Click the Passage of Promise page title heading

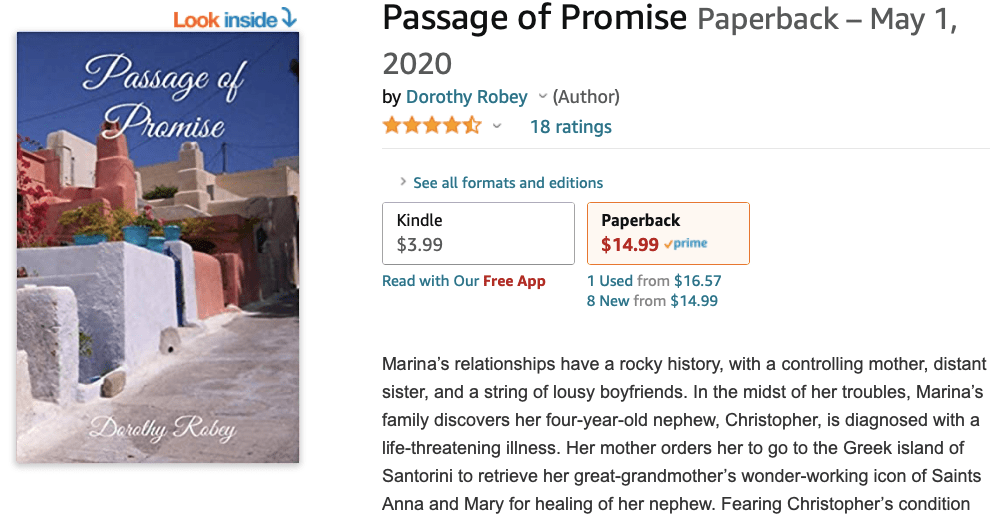click(535, 18)
